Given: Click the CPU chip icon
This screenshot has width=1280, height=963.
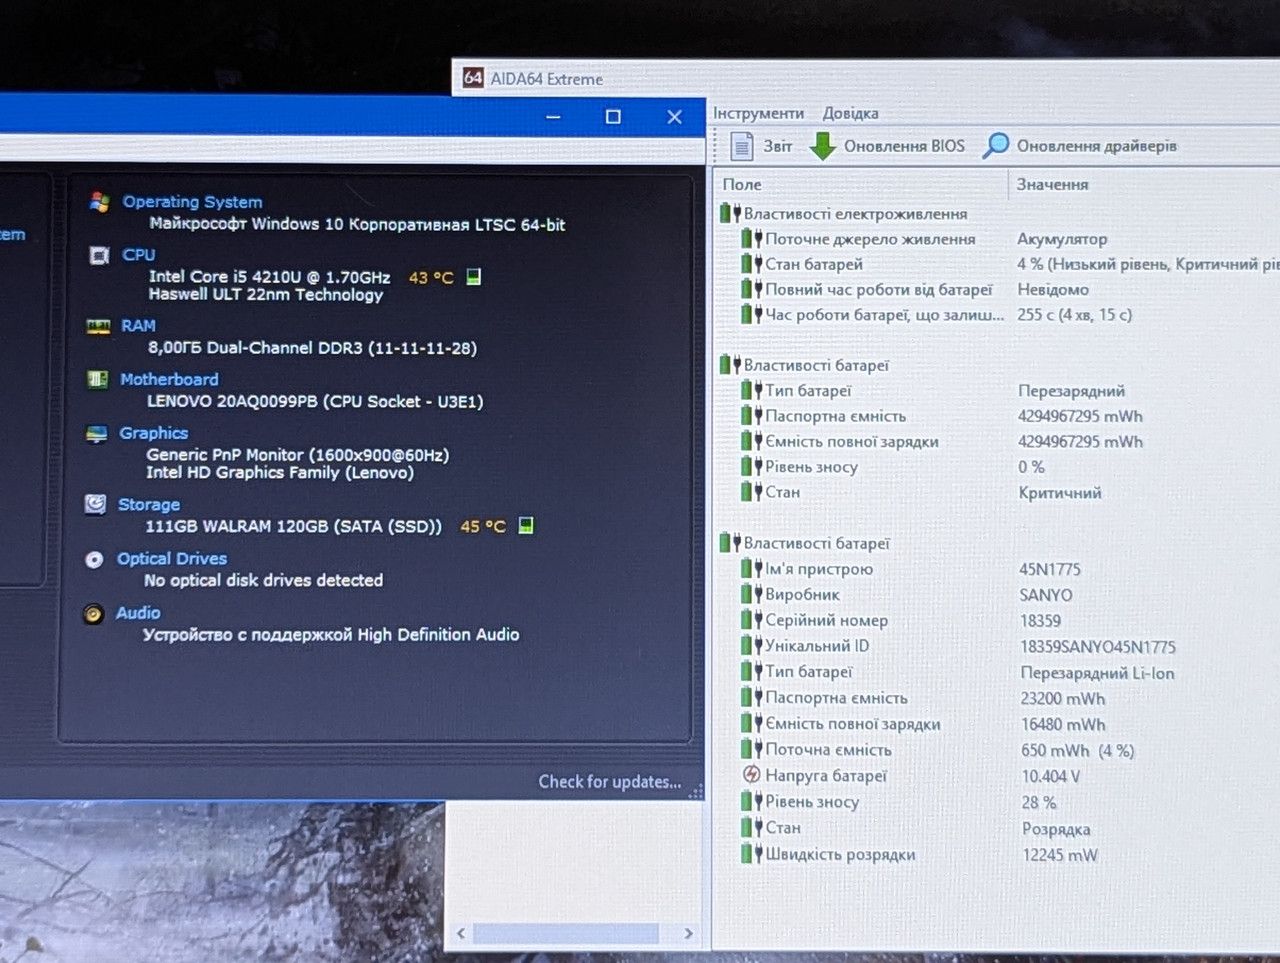Looking at the screenshot, I should [x=99, y=255].
